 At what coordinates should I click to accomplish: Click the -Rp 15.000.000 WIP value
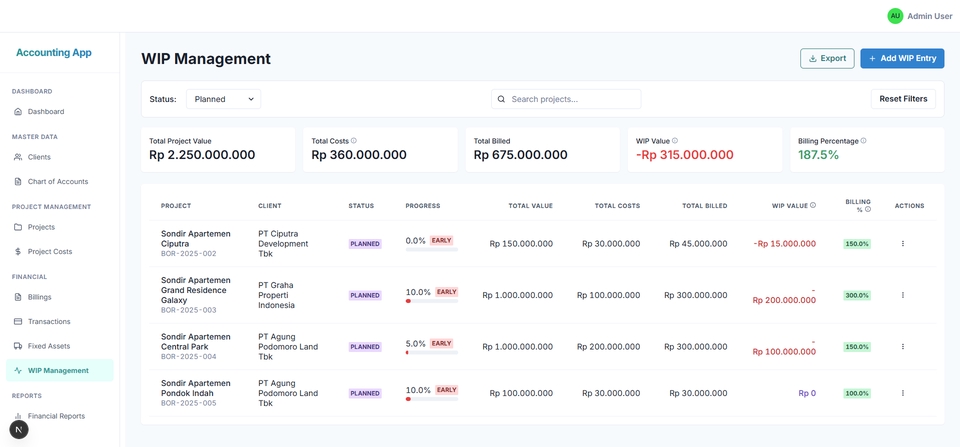[784, 244]
